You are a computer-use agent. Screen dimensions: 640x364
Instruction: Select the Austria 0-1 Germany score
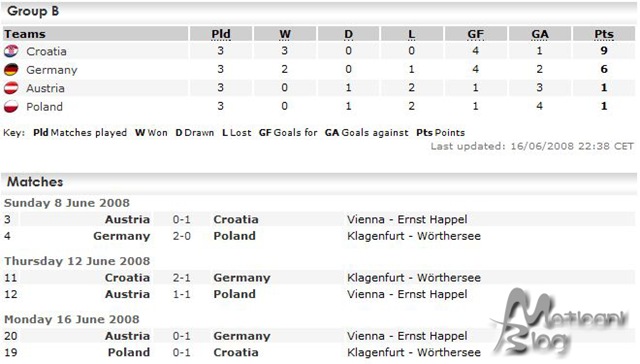[181, 336]
